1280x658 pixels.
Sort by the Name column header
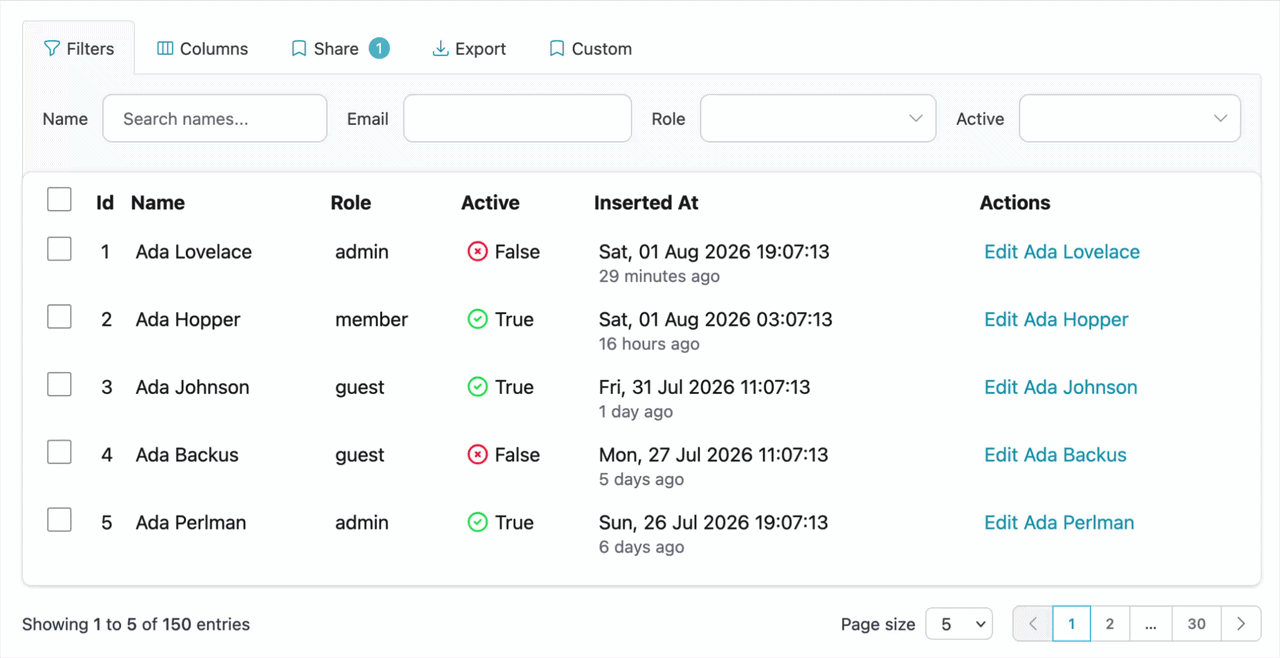coord(158,203)
